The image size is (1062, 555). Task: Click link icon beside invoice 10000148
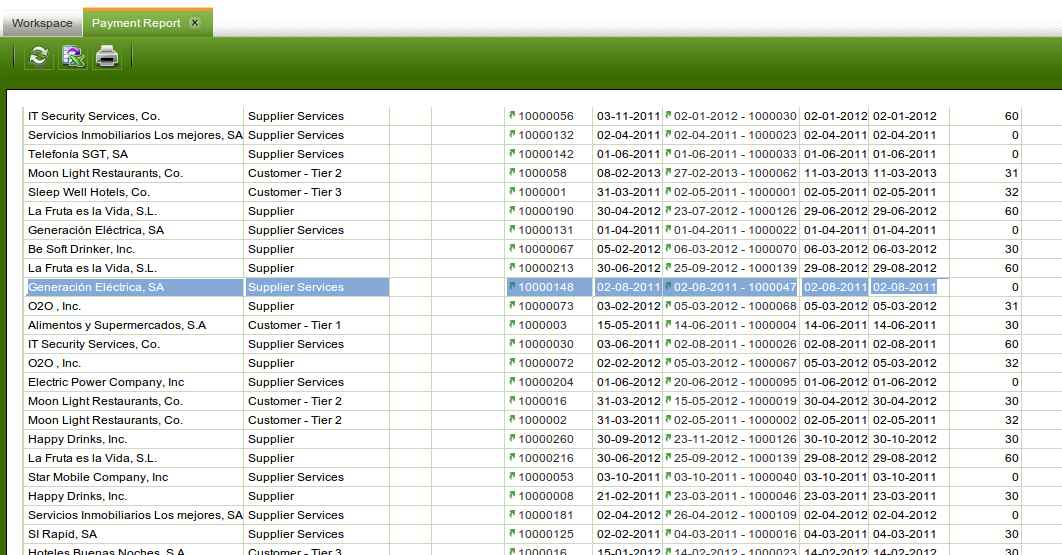[x=512, y=286]
